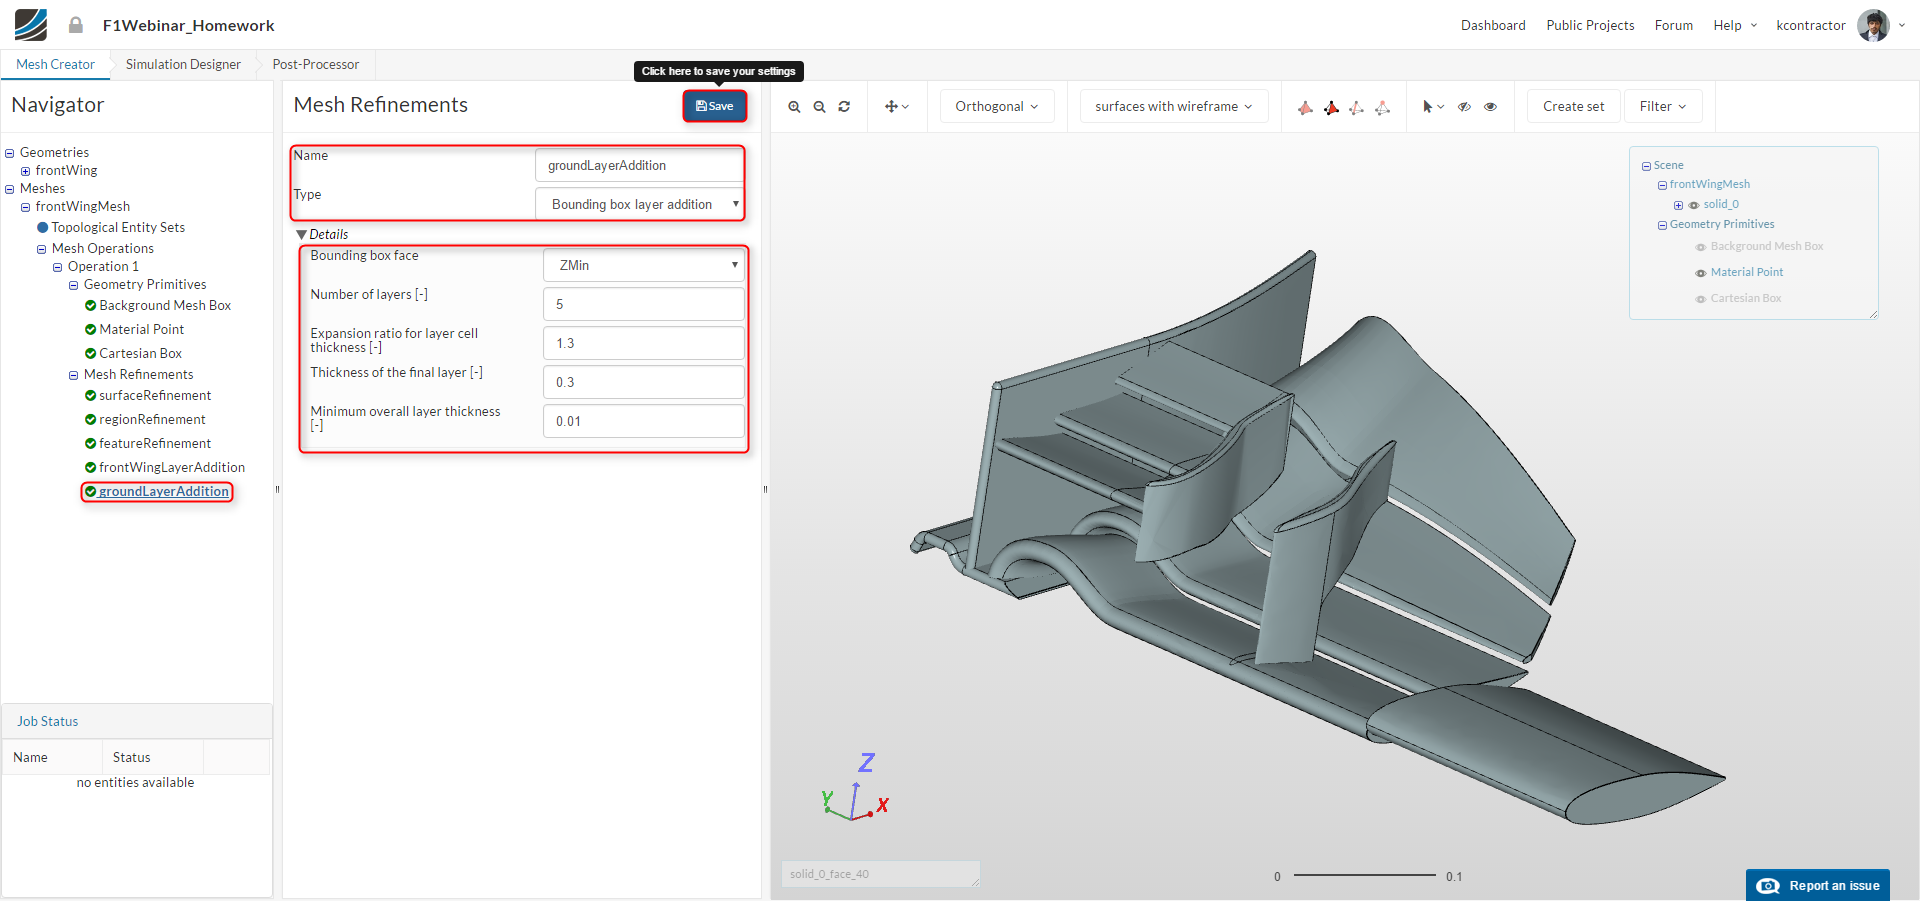Click the hide selection crossed-eye icon
Image resolution: width=1920 pixels, height=901 pixels.
(1464, 107)
